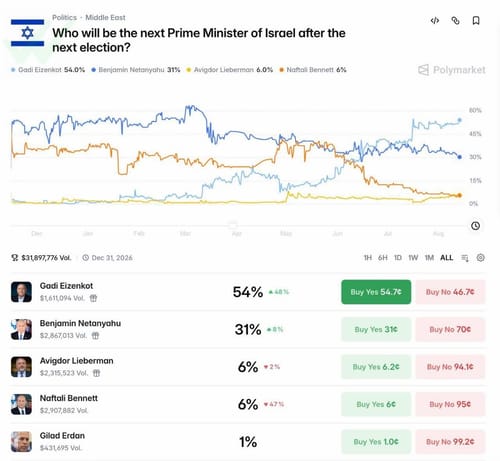The height and width of the screenshot is (461, 500).
Task: Switch chart to 1W range
Action: [413, 258]
